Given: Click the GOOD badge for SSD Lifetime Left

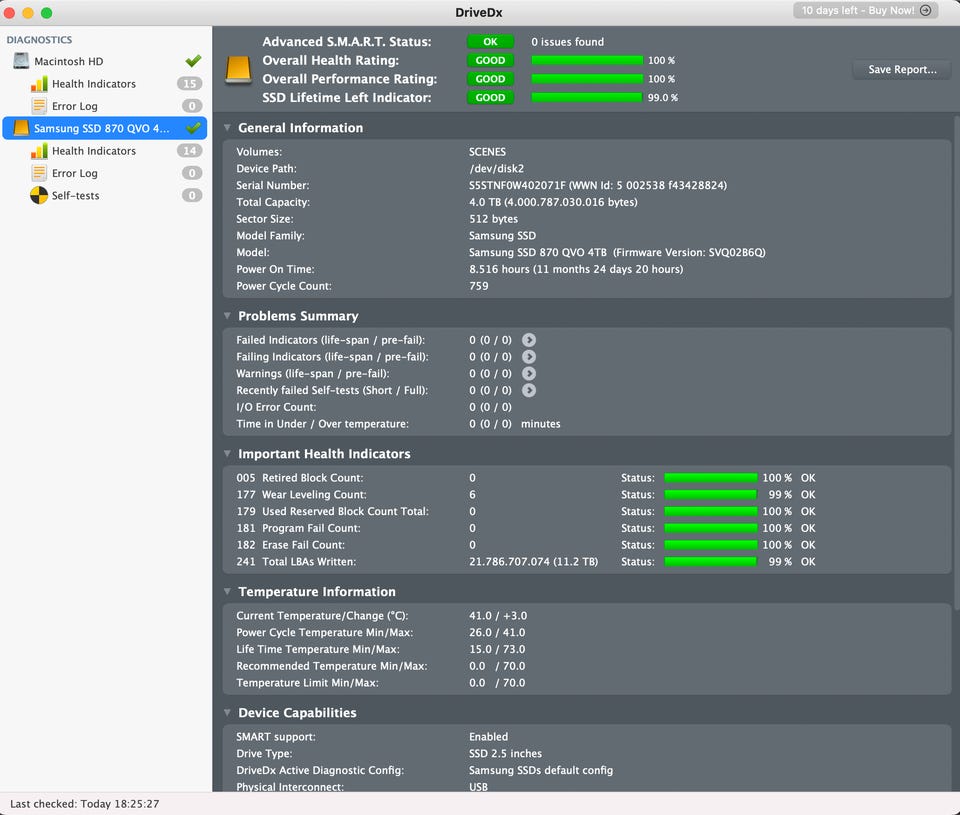Looking at the screenshot, I should (x=490, y=97).
